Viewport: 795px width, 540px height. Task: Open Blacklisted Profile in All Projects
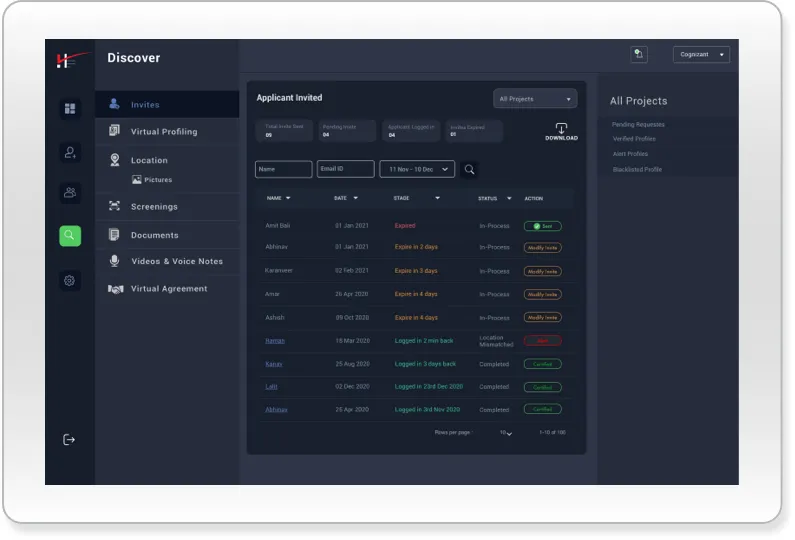[x=637, y=169]
